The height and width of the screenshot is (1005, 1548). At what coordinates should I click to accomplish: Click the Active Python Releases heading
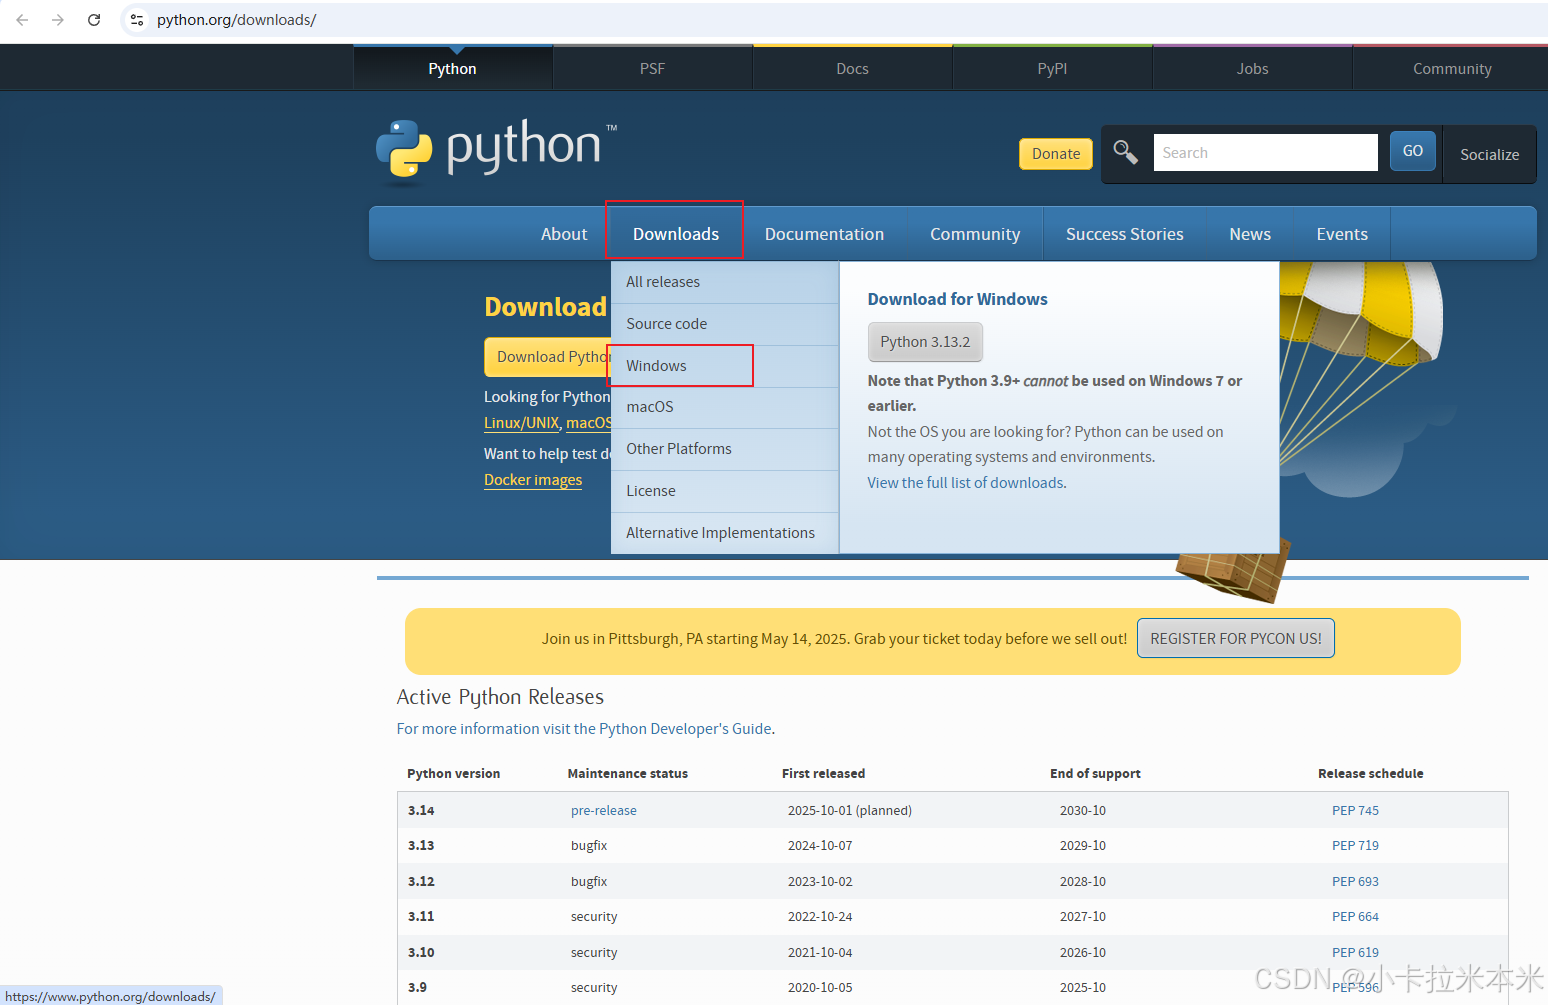500,697
